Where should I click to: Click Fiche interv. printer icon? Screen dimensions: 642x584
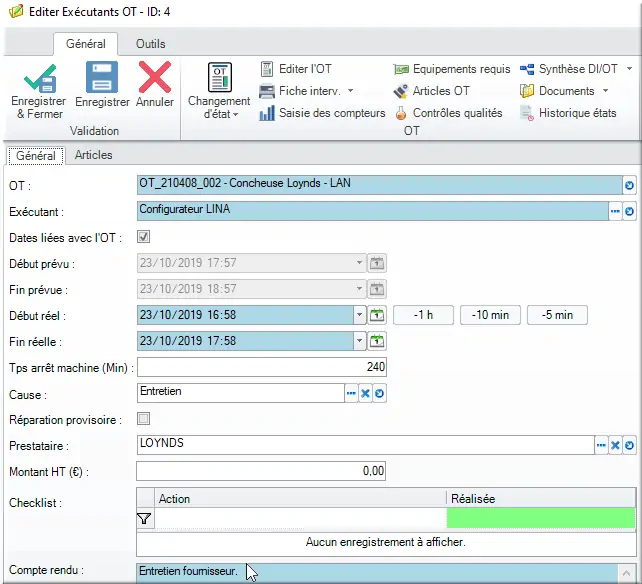267,91
